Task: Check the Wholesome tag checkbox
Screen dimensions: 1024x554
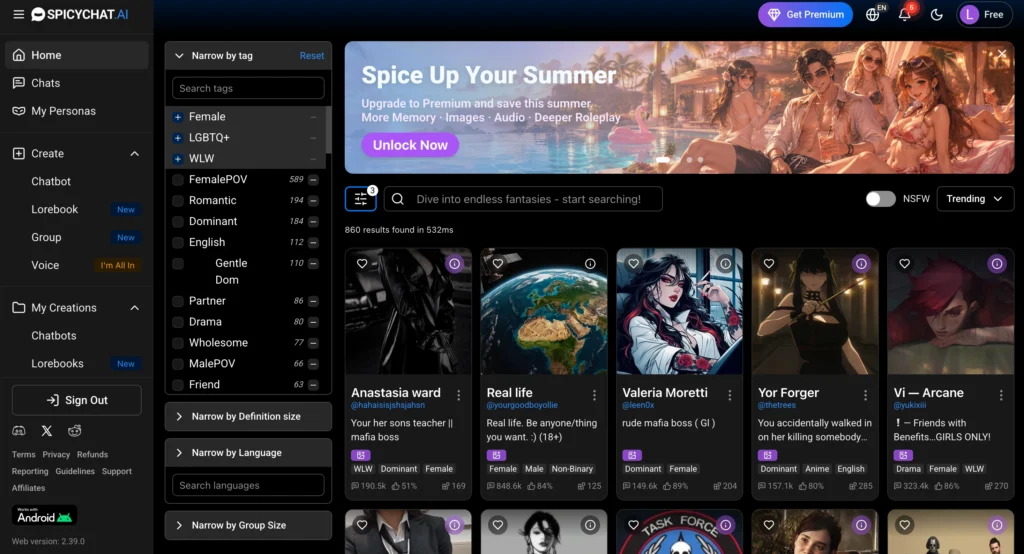Action: coord(178,343)
